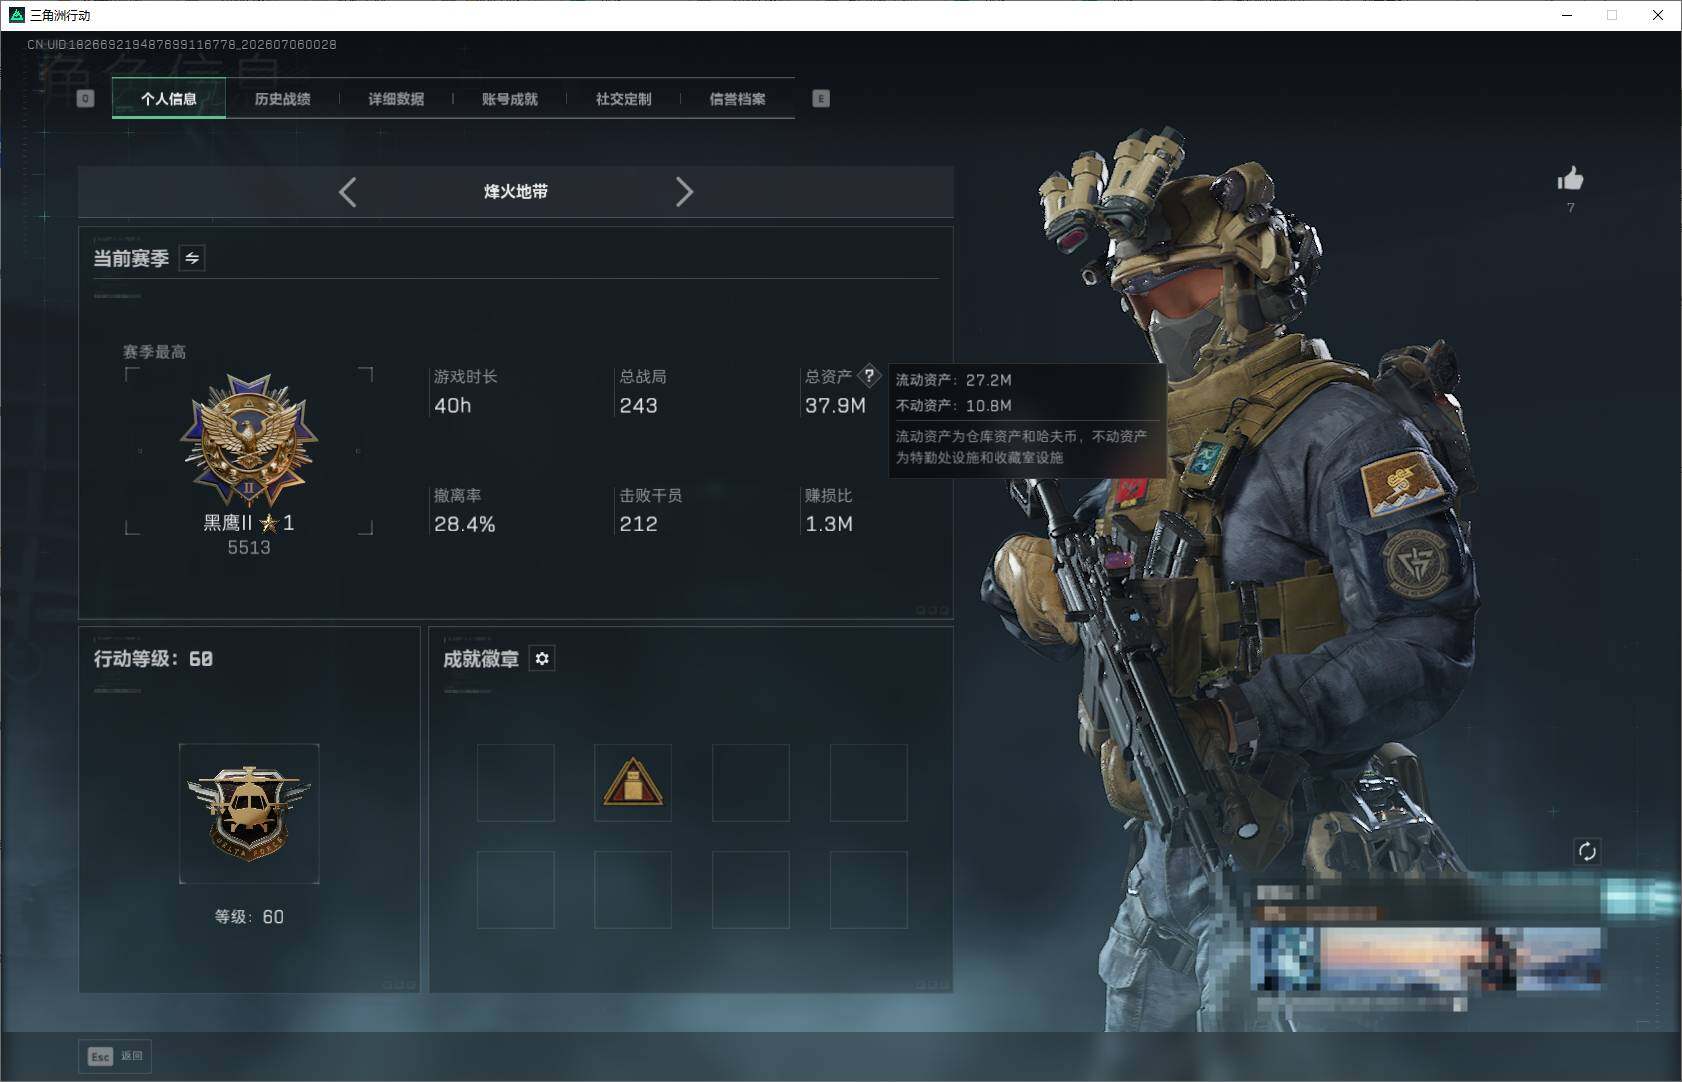Click the total assets question mark icon
The height and width of the screenshot is (1082, 1682).
(x=869, y=376)
